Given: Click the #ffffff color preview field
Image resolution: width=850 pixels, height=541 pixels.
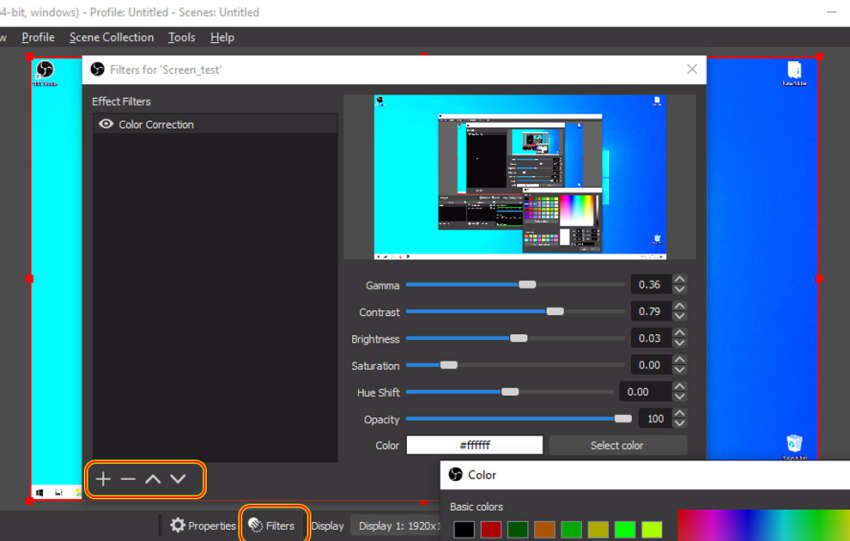Looking at the screenshot, I should [x=474, y=445].
